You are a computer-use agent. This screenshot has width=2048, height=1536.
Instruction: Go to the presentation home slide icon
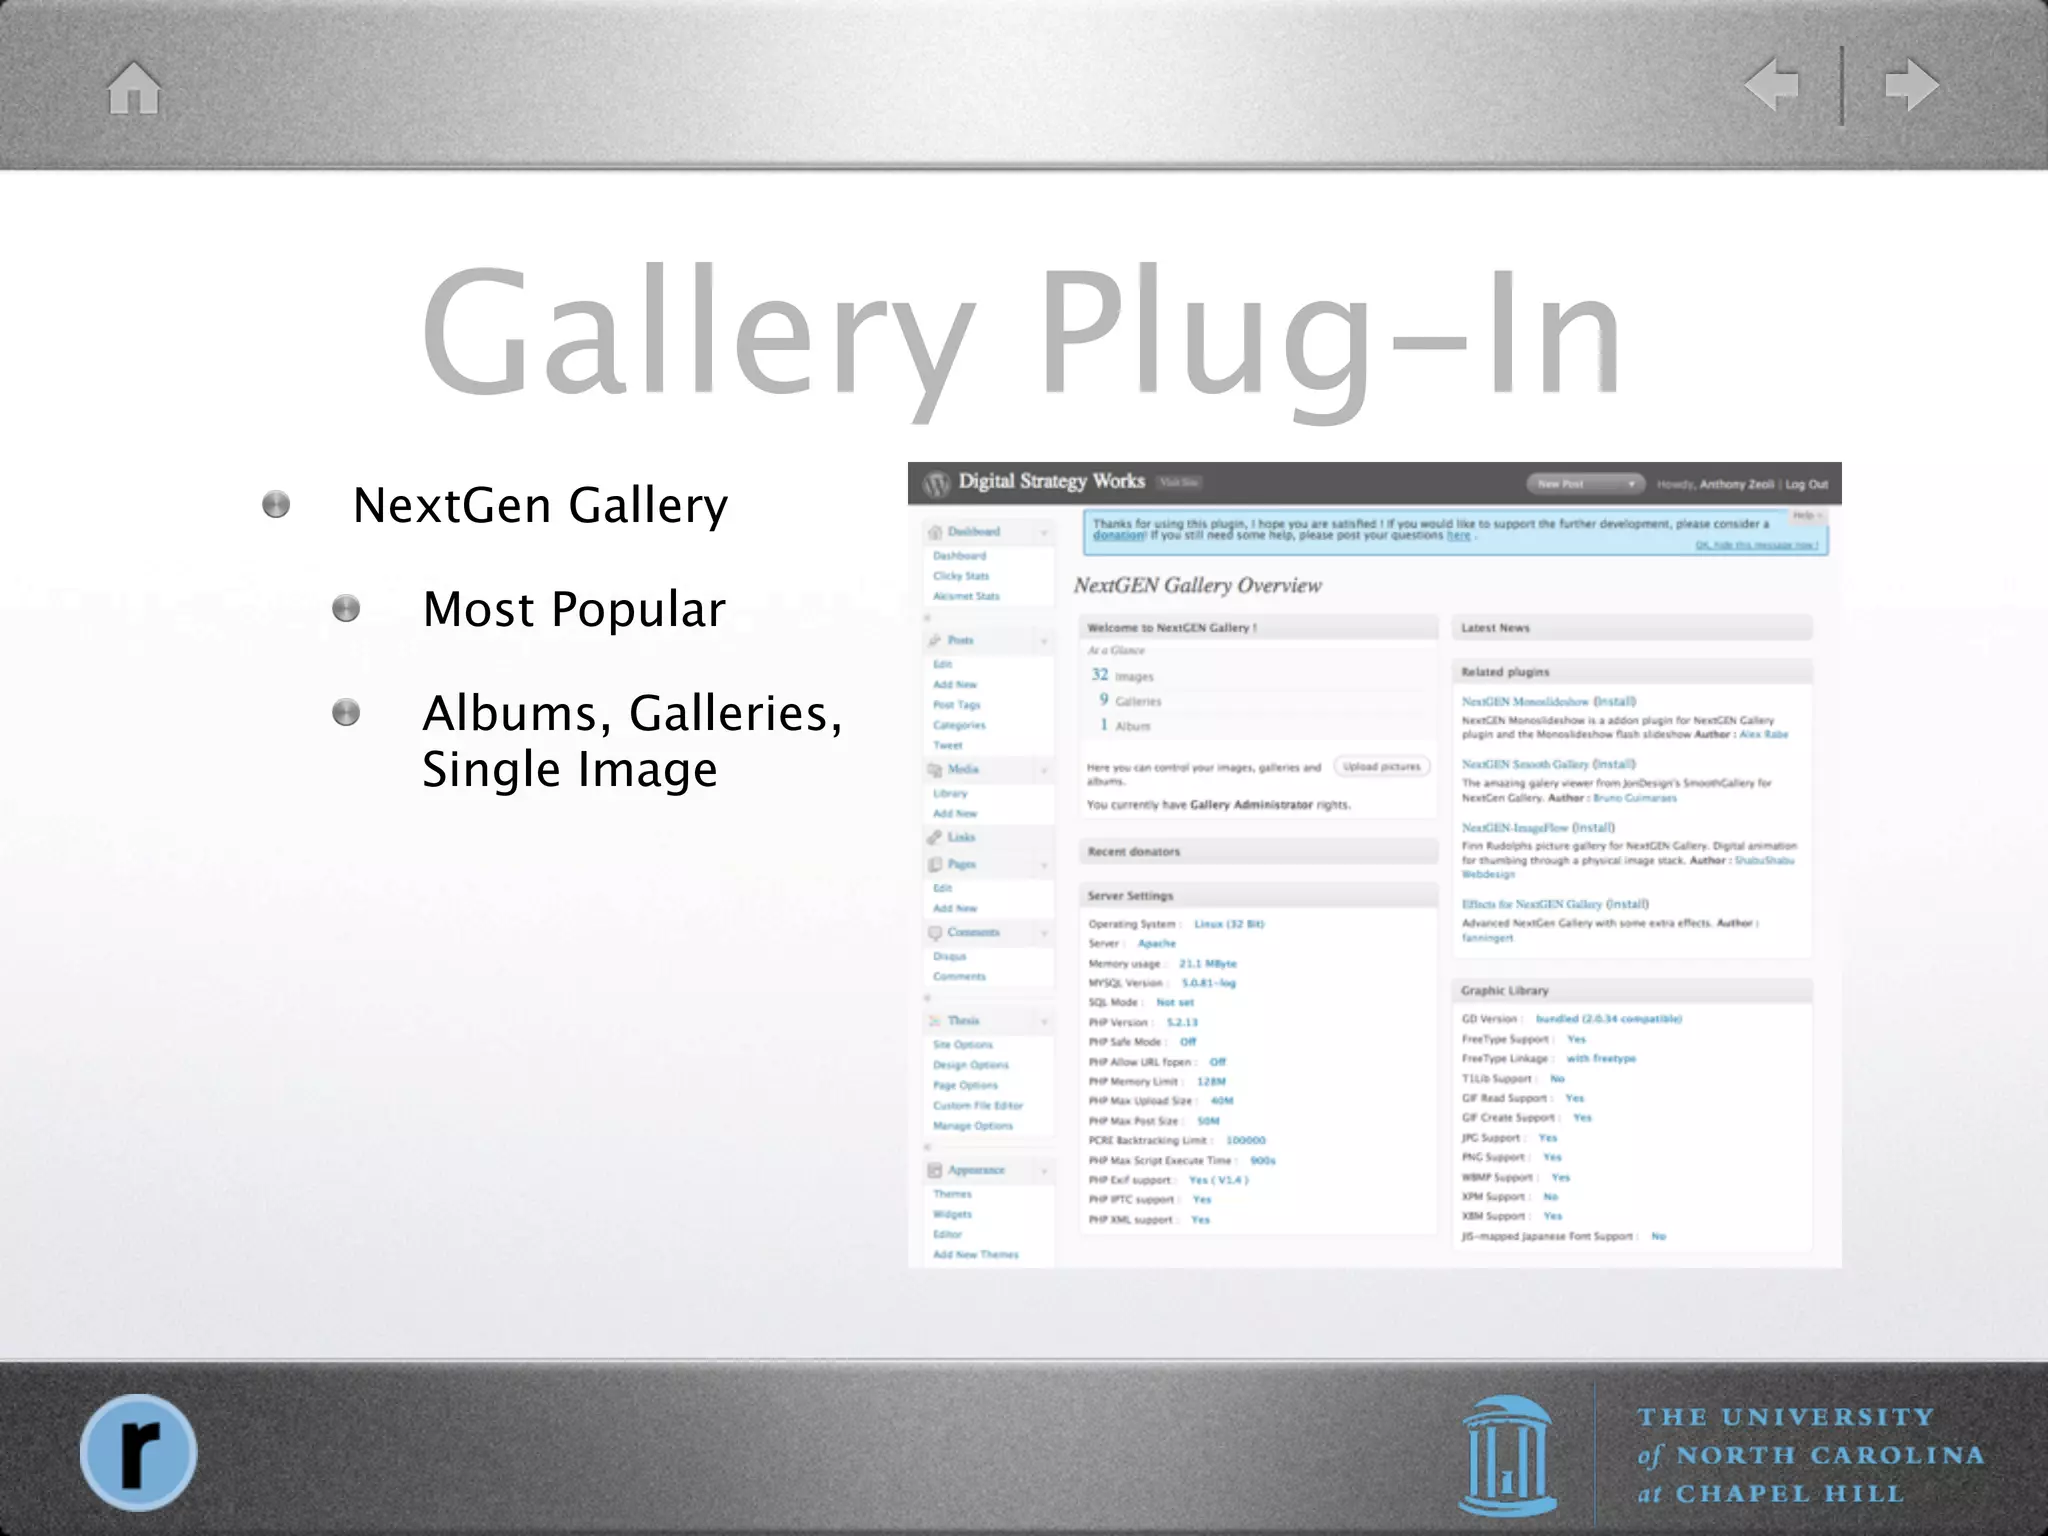coord(134,87)
